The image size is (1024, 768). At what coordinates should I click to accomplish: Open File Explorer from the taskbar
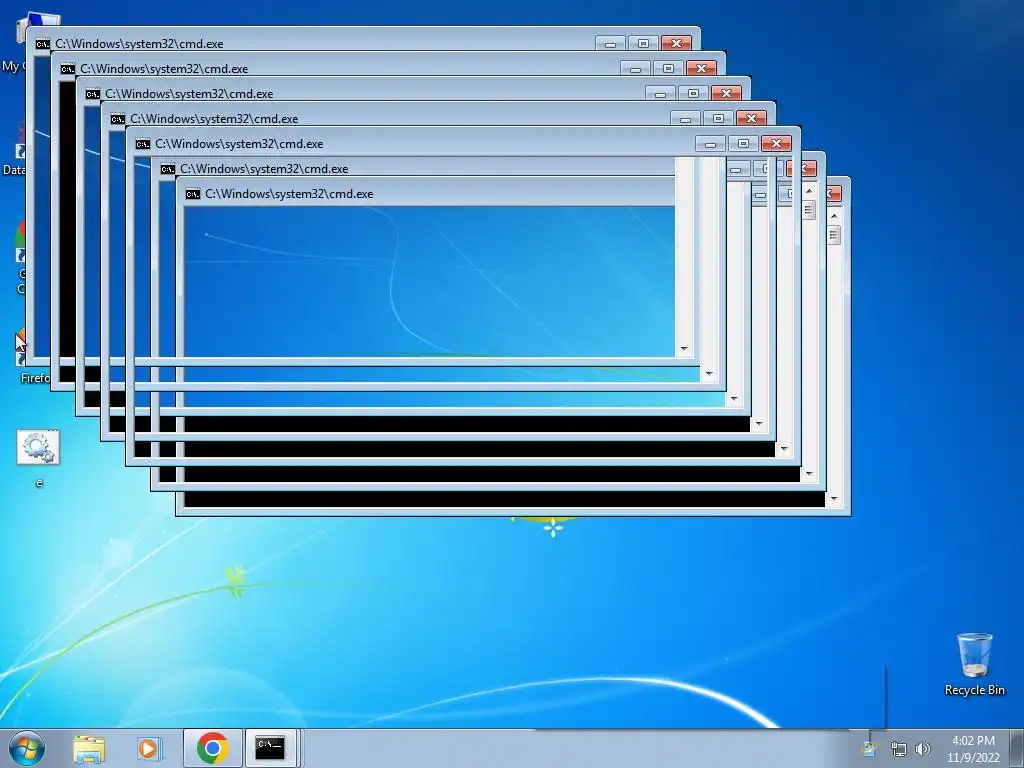(89, 748)
